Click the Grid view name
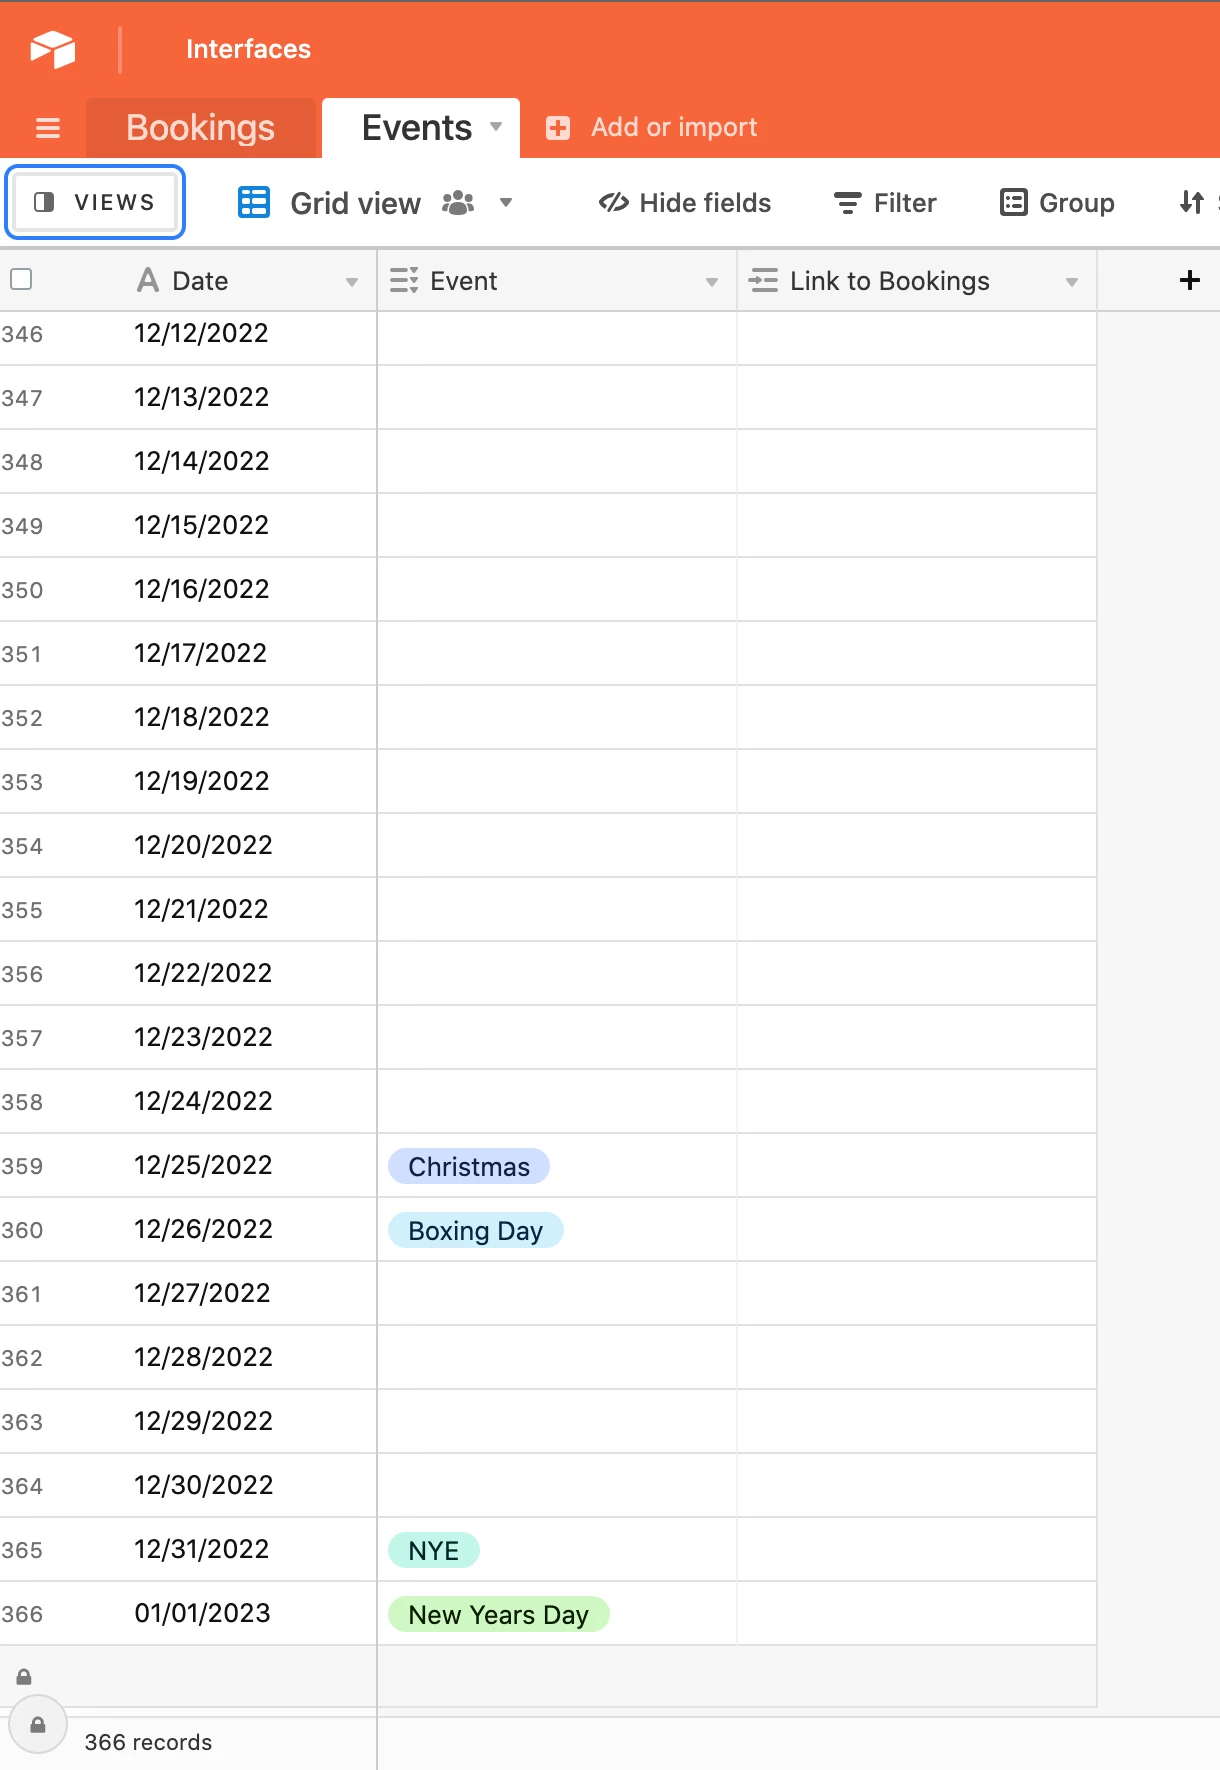The width and height of the screenshot is (1220, 1770). [355, 204]
